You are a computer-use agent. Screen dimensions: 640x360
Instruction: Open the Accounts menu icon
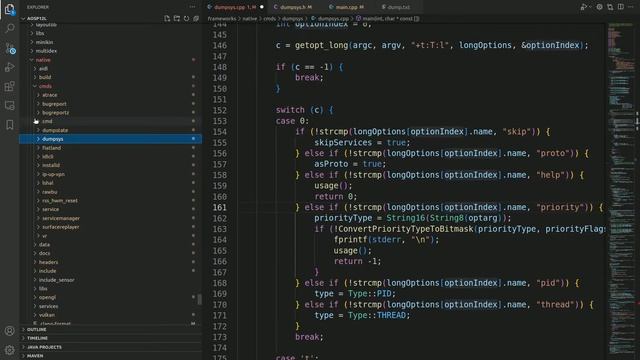pyautogui.click(x=9, y=331)
